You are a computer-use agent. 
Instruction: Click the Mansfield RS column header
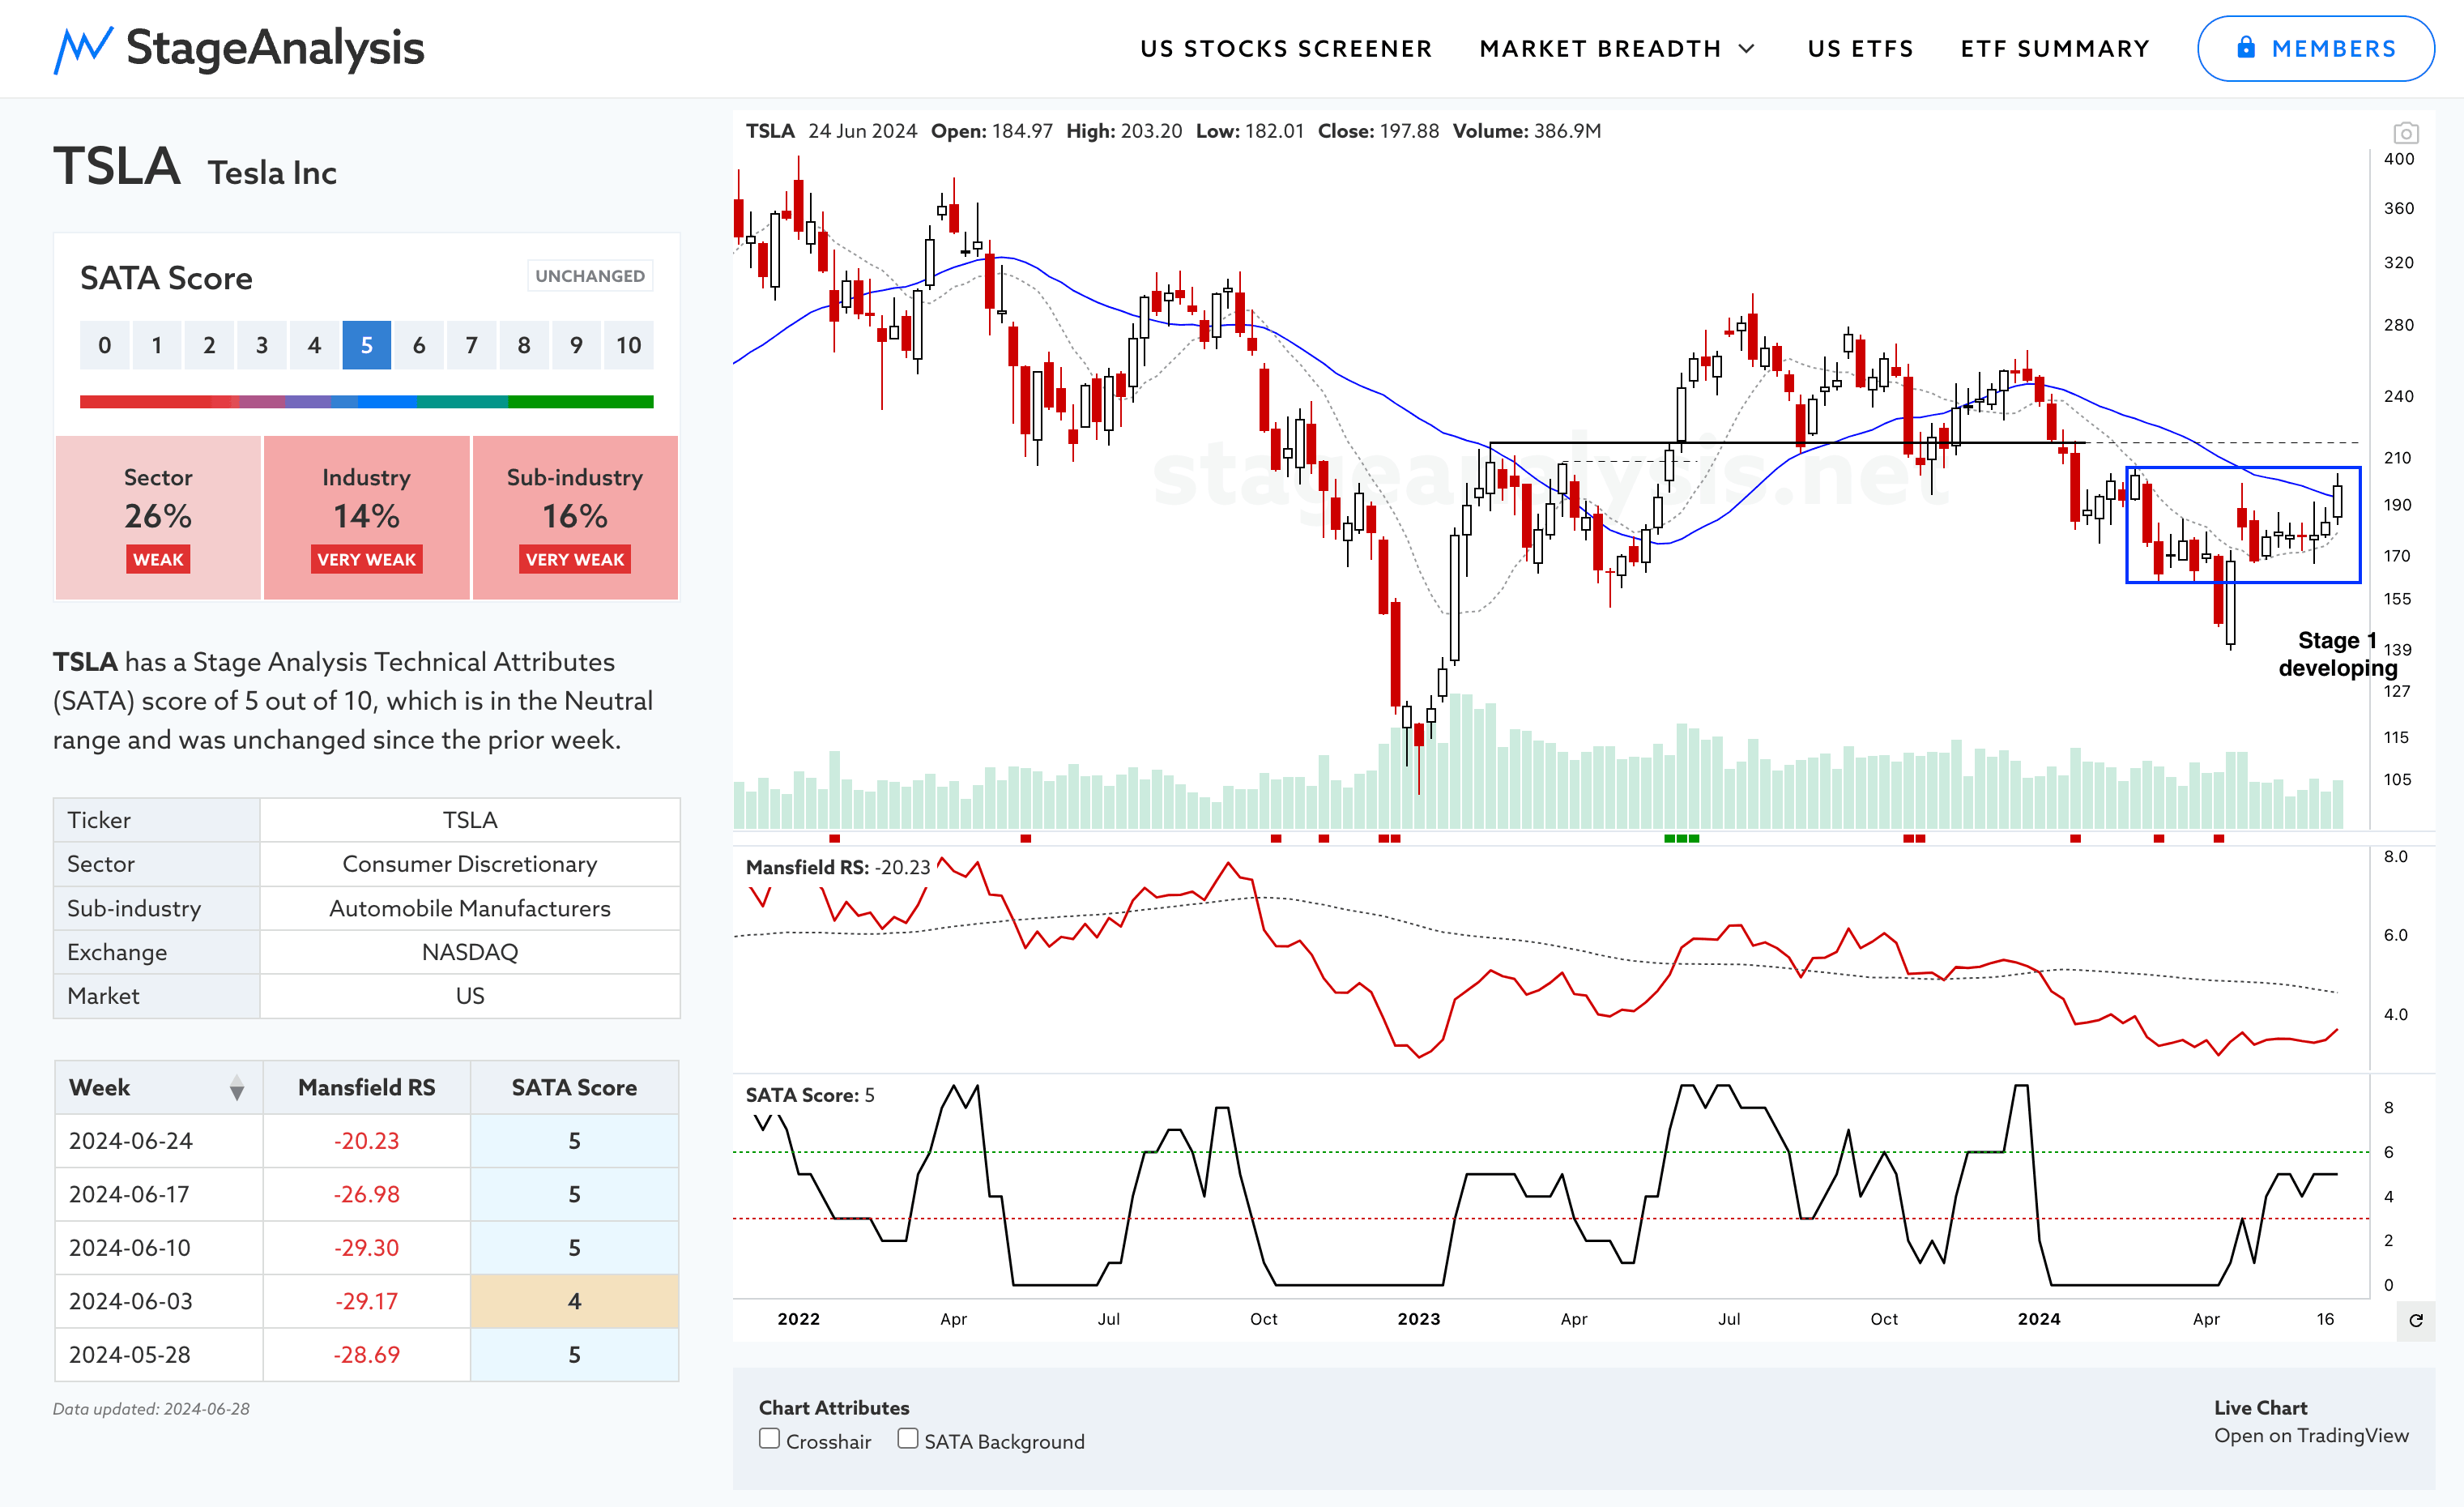366,1088
